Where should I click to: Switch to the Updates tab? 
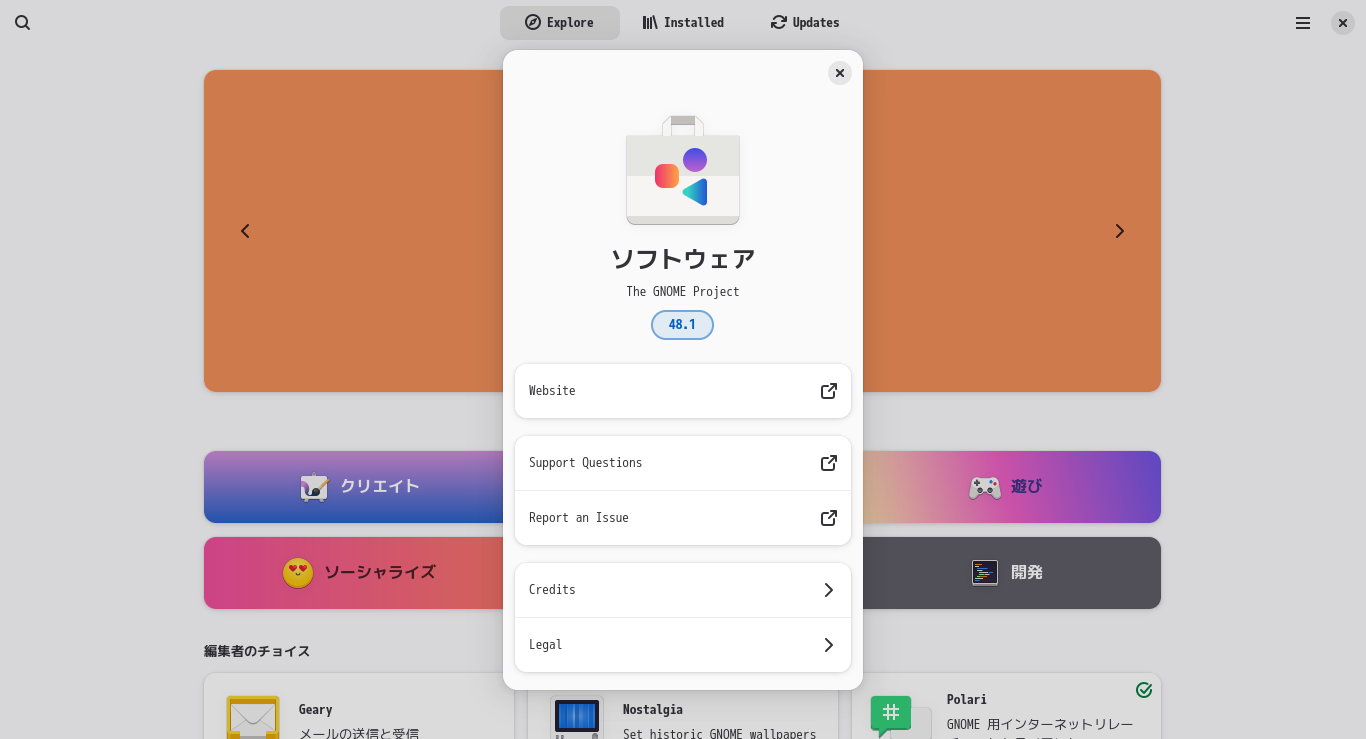click(x=804, y=22)
